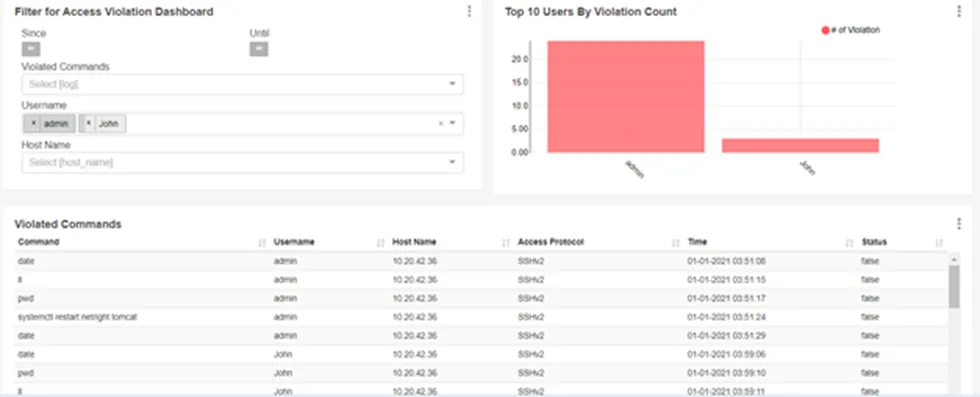Viewport: 980px width, 397px height.
Task: Sort table by Host Name column
Action: click(506, 243)
